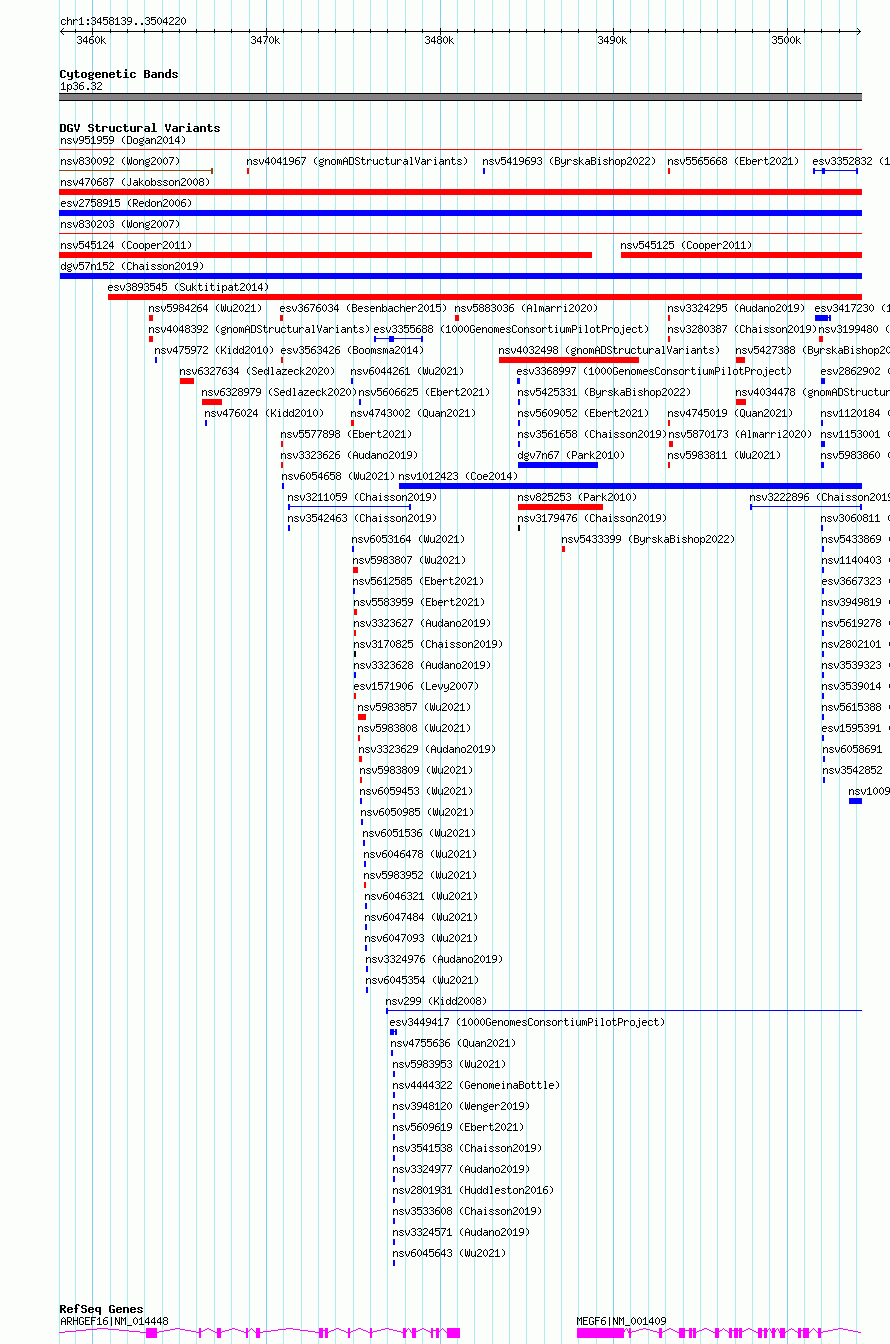Image resolution: width=890 pixels, height=1344 pixels.
Task: Click the nsv545125 (Cooper2011) label
Action: 686,245
